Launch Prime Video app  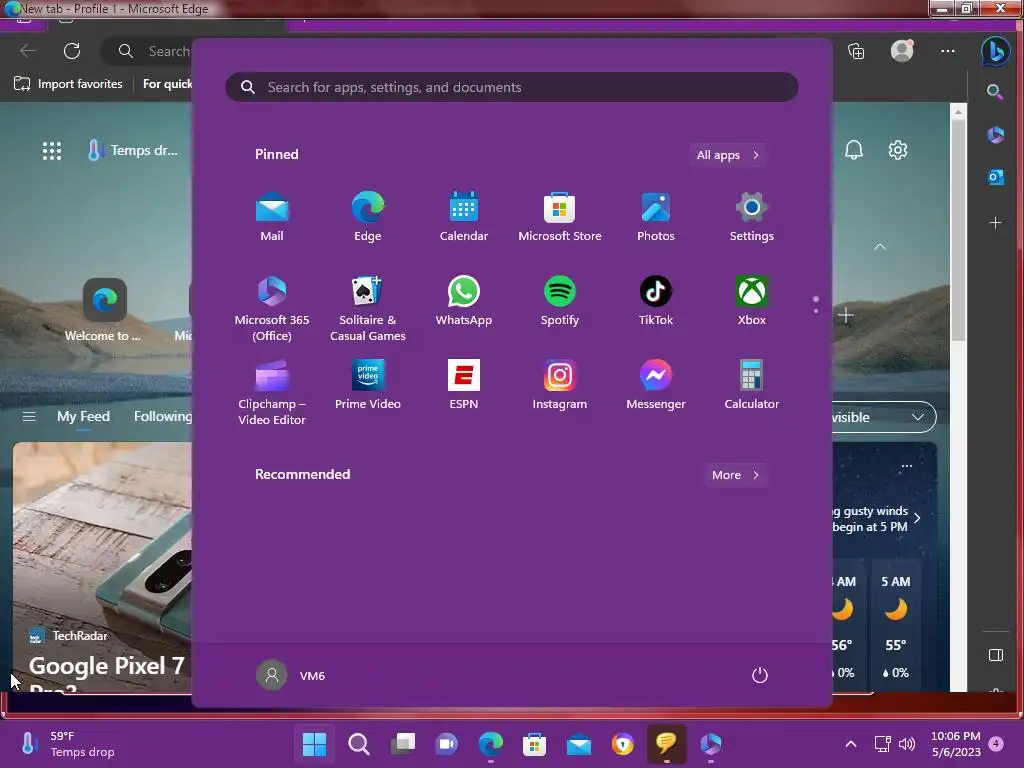[x=368, y=385]
